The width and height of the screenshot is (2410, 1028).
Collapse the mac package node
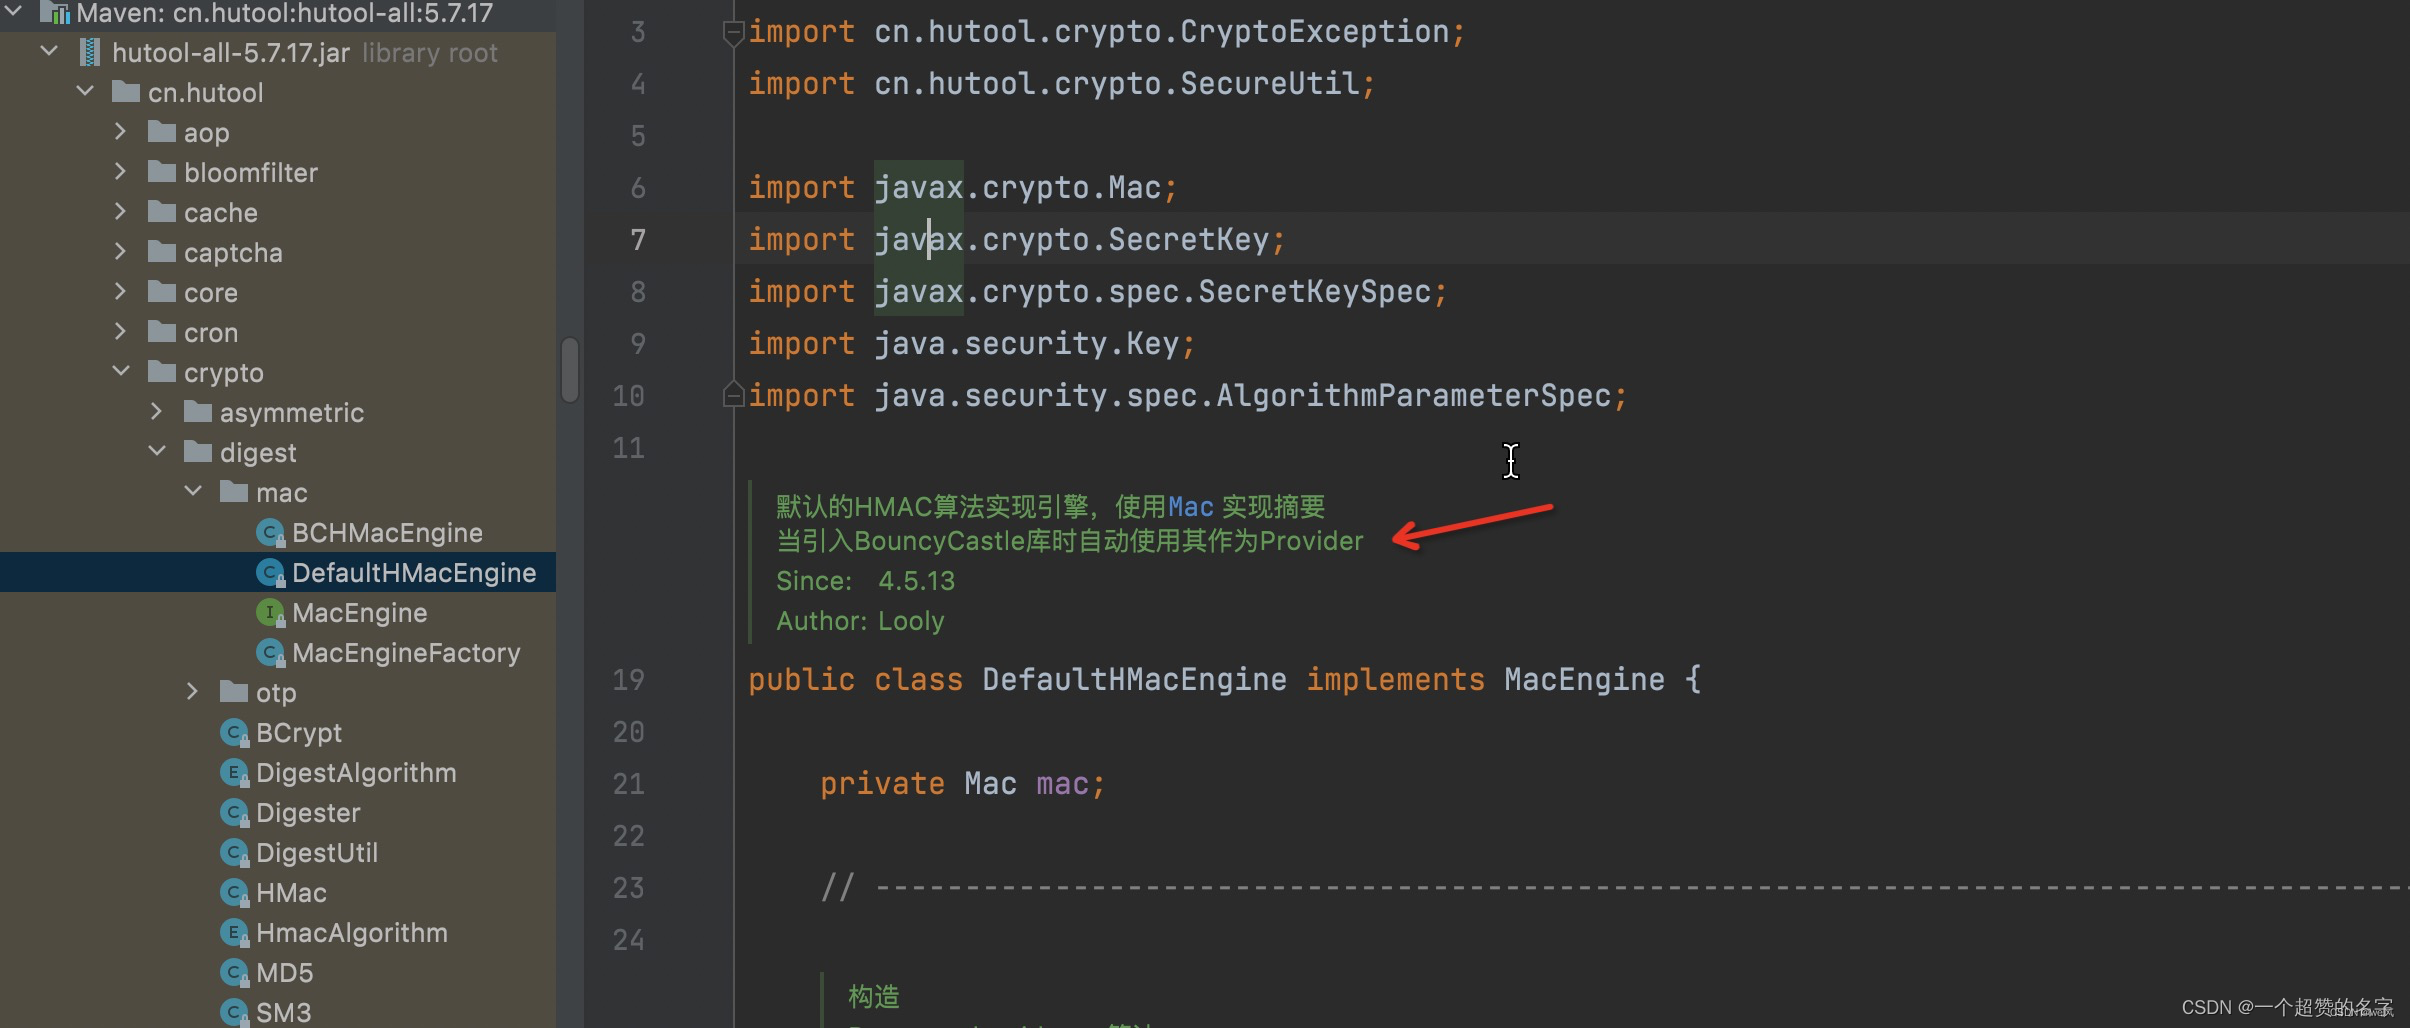pyautogui.click(x=191, y=491)
